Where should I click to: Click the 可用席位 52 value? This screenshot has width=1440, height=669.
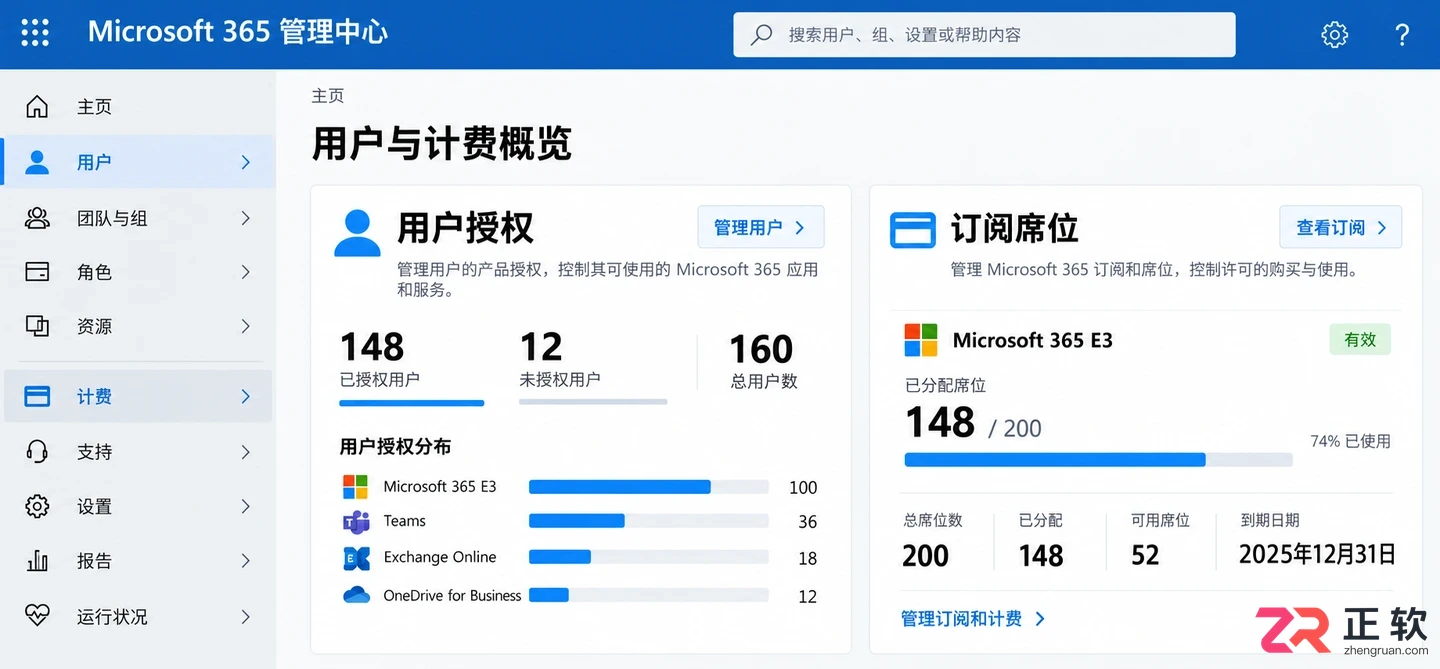pyautogui.click(x=1145, y=555)
